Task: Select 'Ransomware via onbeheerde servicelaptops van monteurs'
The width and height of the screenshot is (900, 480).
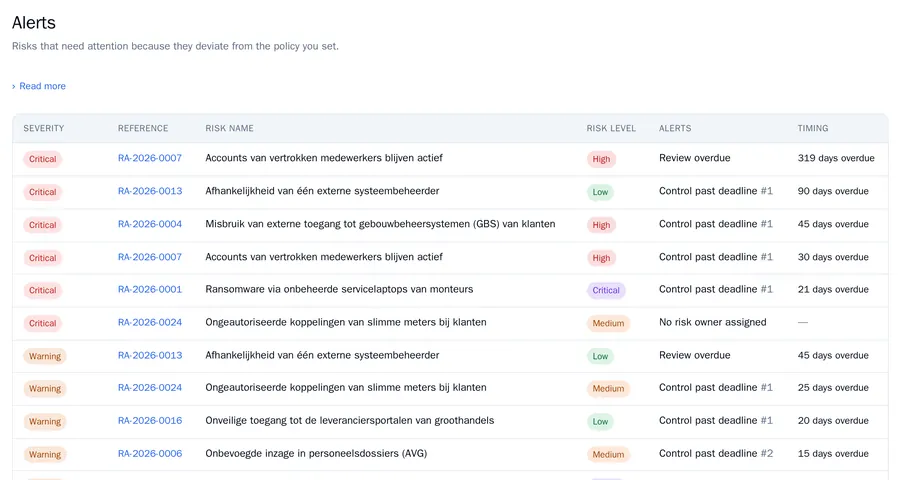Action: click(339, 289)
